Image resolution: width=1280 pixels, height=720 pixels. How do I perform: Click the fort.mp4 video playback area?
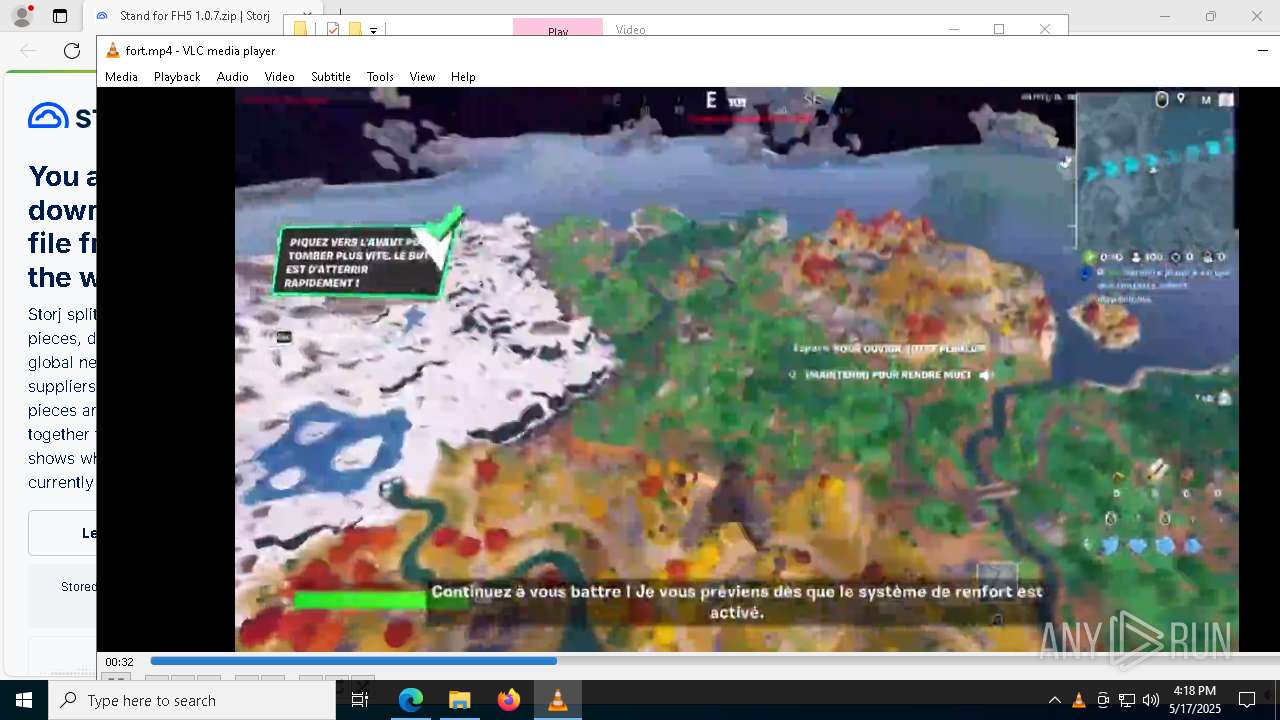(736, 369)
